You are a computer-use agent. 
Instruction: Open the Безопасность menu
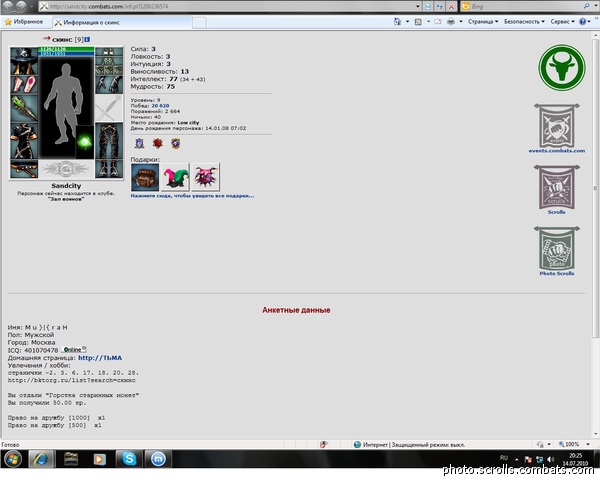coord(524,21)
